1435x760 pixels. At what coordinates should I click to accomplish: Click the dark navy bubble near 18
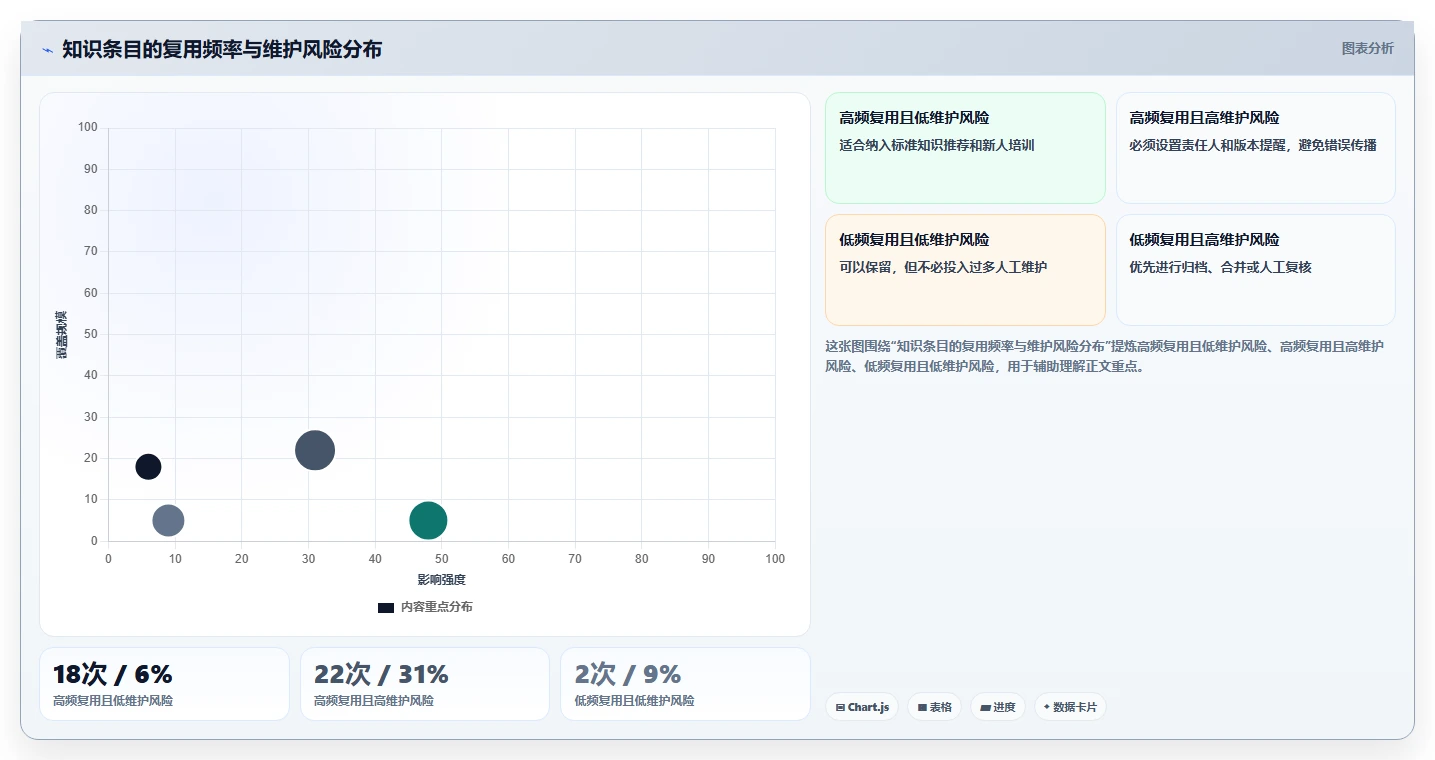point(148,467)
